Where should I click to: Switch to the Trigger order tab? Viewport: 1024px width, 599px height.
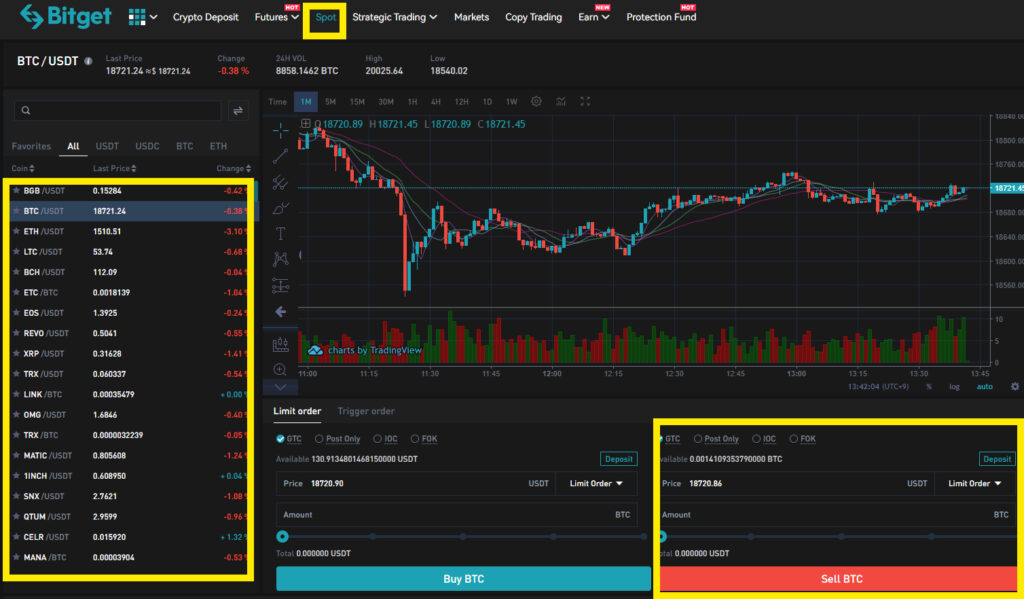(x=366, y=411)
